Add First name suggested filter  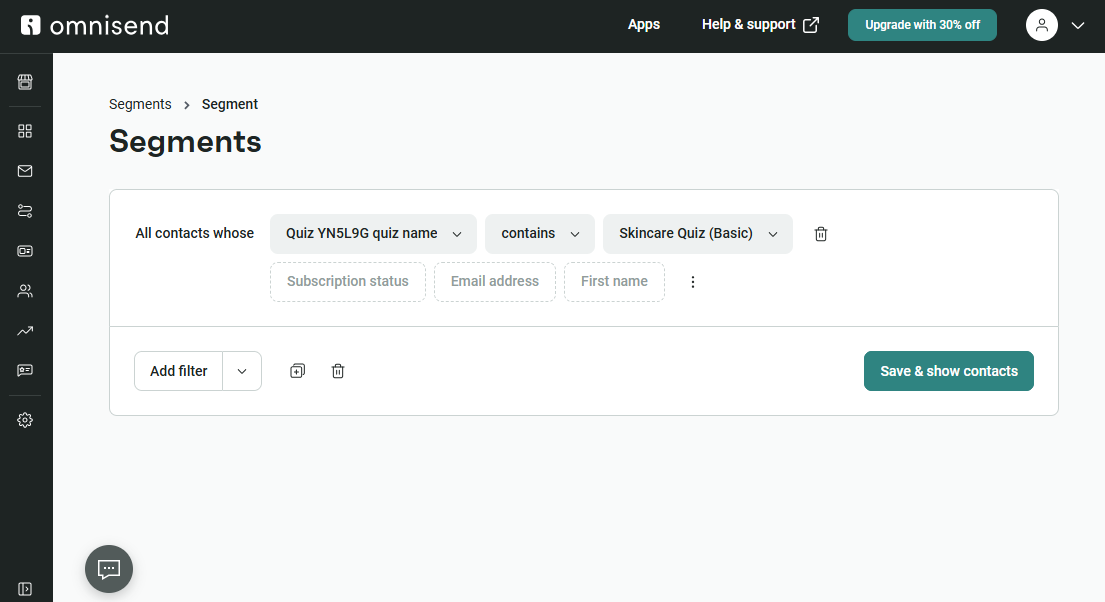tap(614, 282)
